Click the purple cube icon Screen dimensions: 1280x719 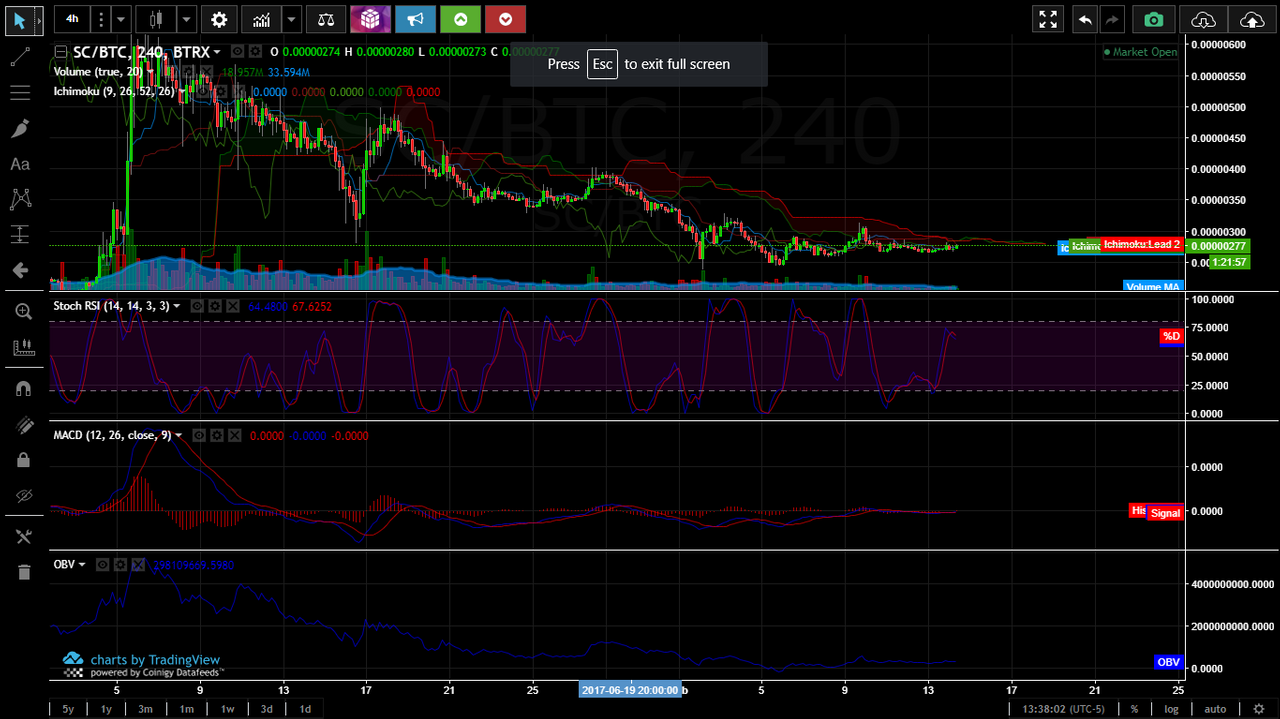(x=370, y=18)
